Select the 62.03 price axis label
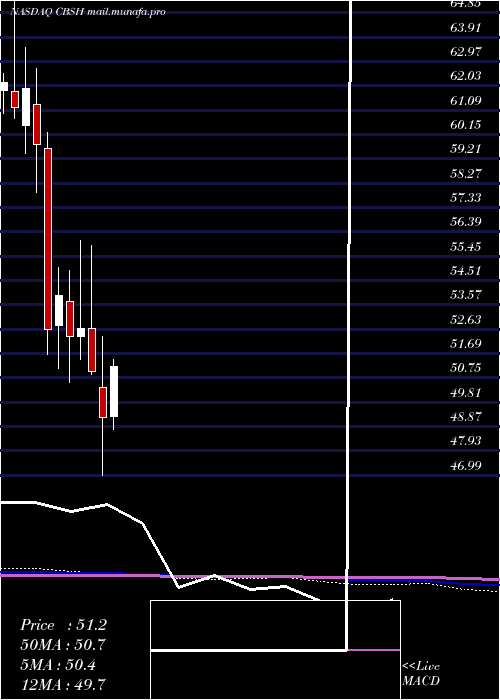Viewport: 500px width, 700px height. pos(467,76)
